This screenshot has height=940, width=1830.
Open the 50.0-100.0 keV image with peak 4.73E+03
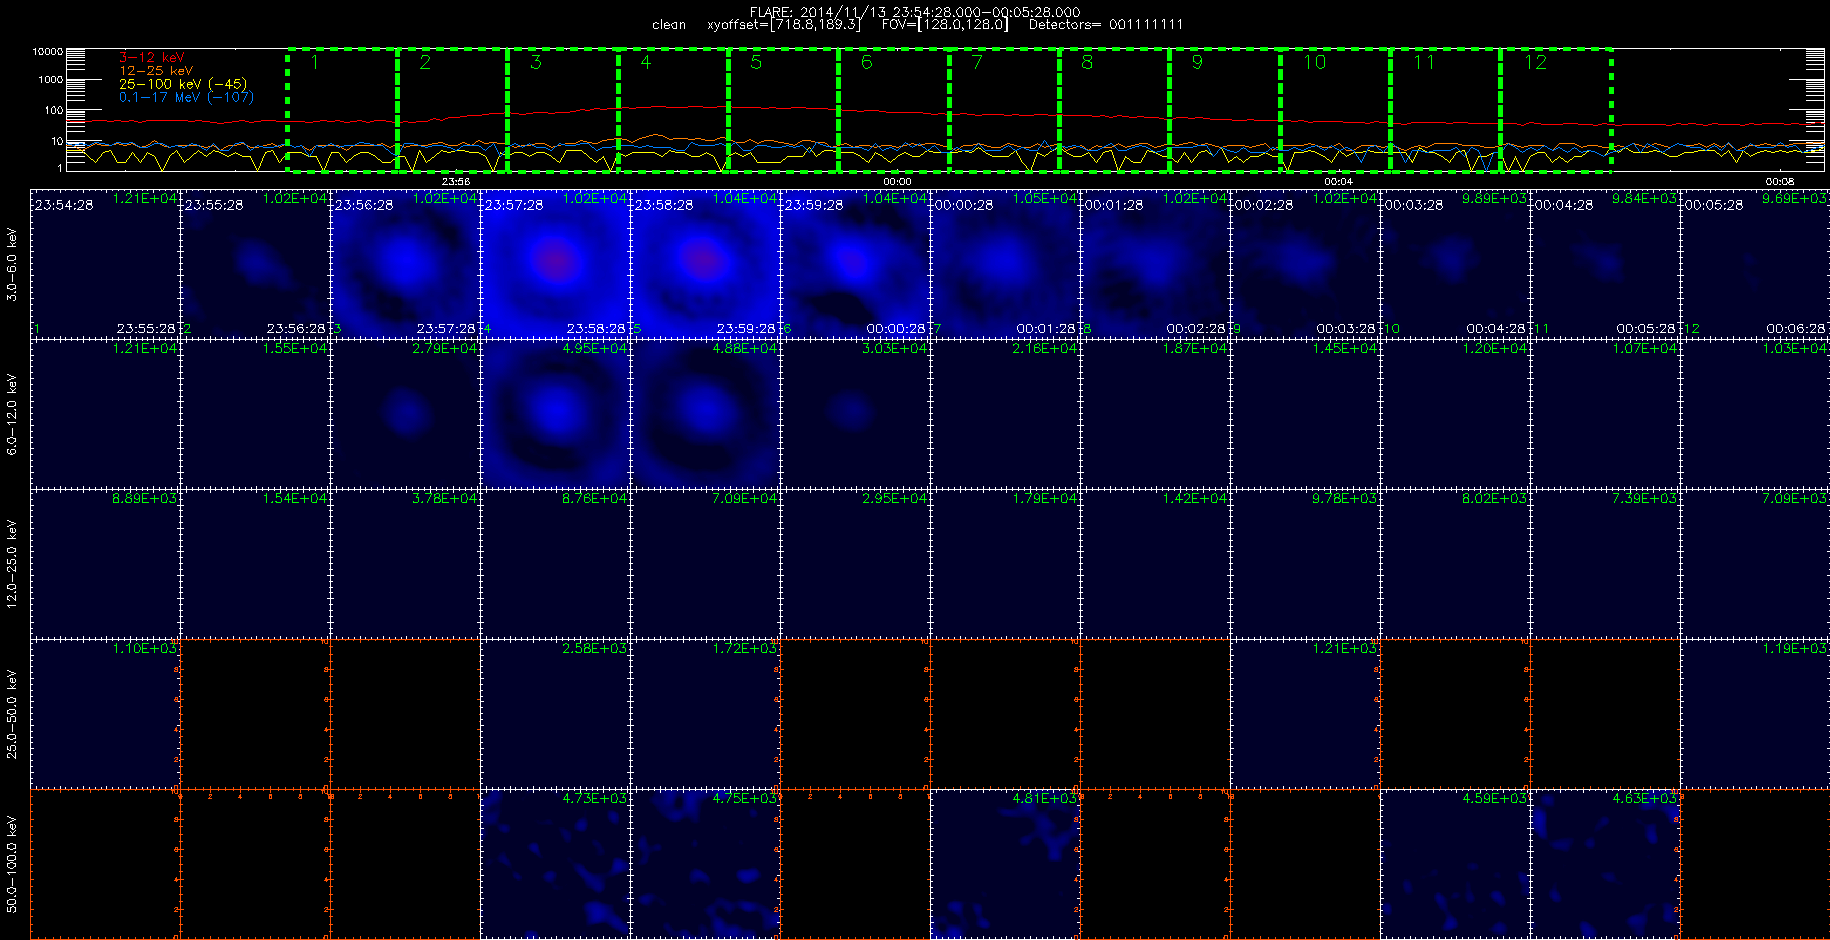pyautogui.click(x=555, y=863)
